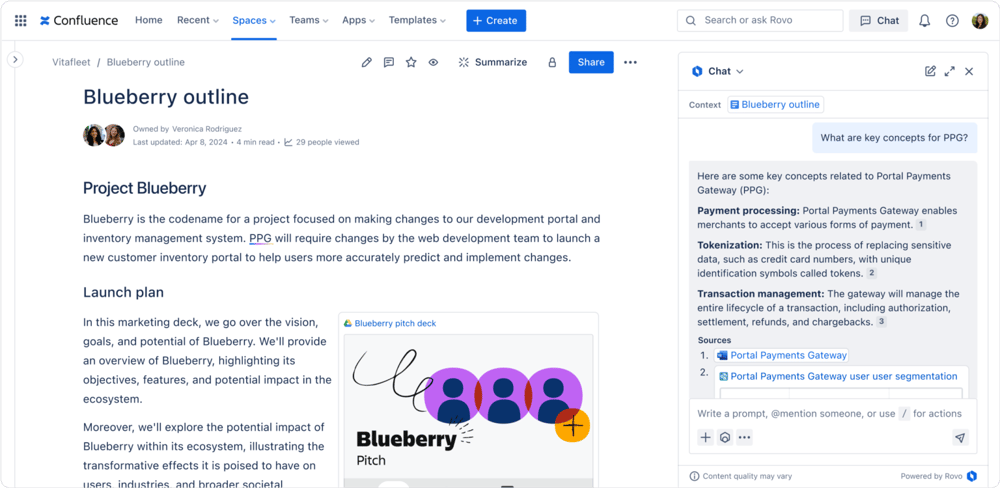Start a new chat in Rovo panel
Screen dimensions: 1000x488
[x=930, y=71]
